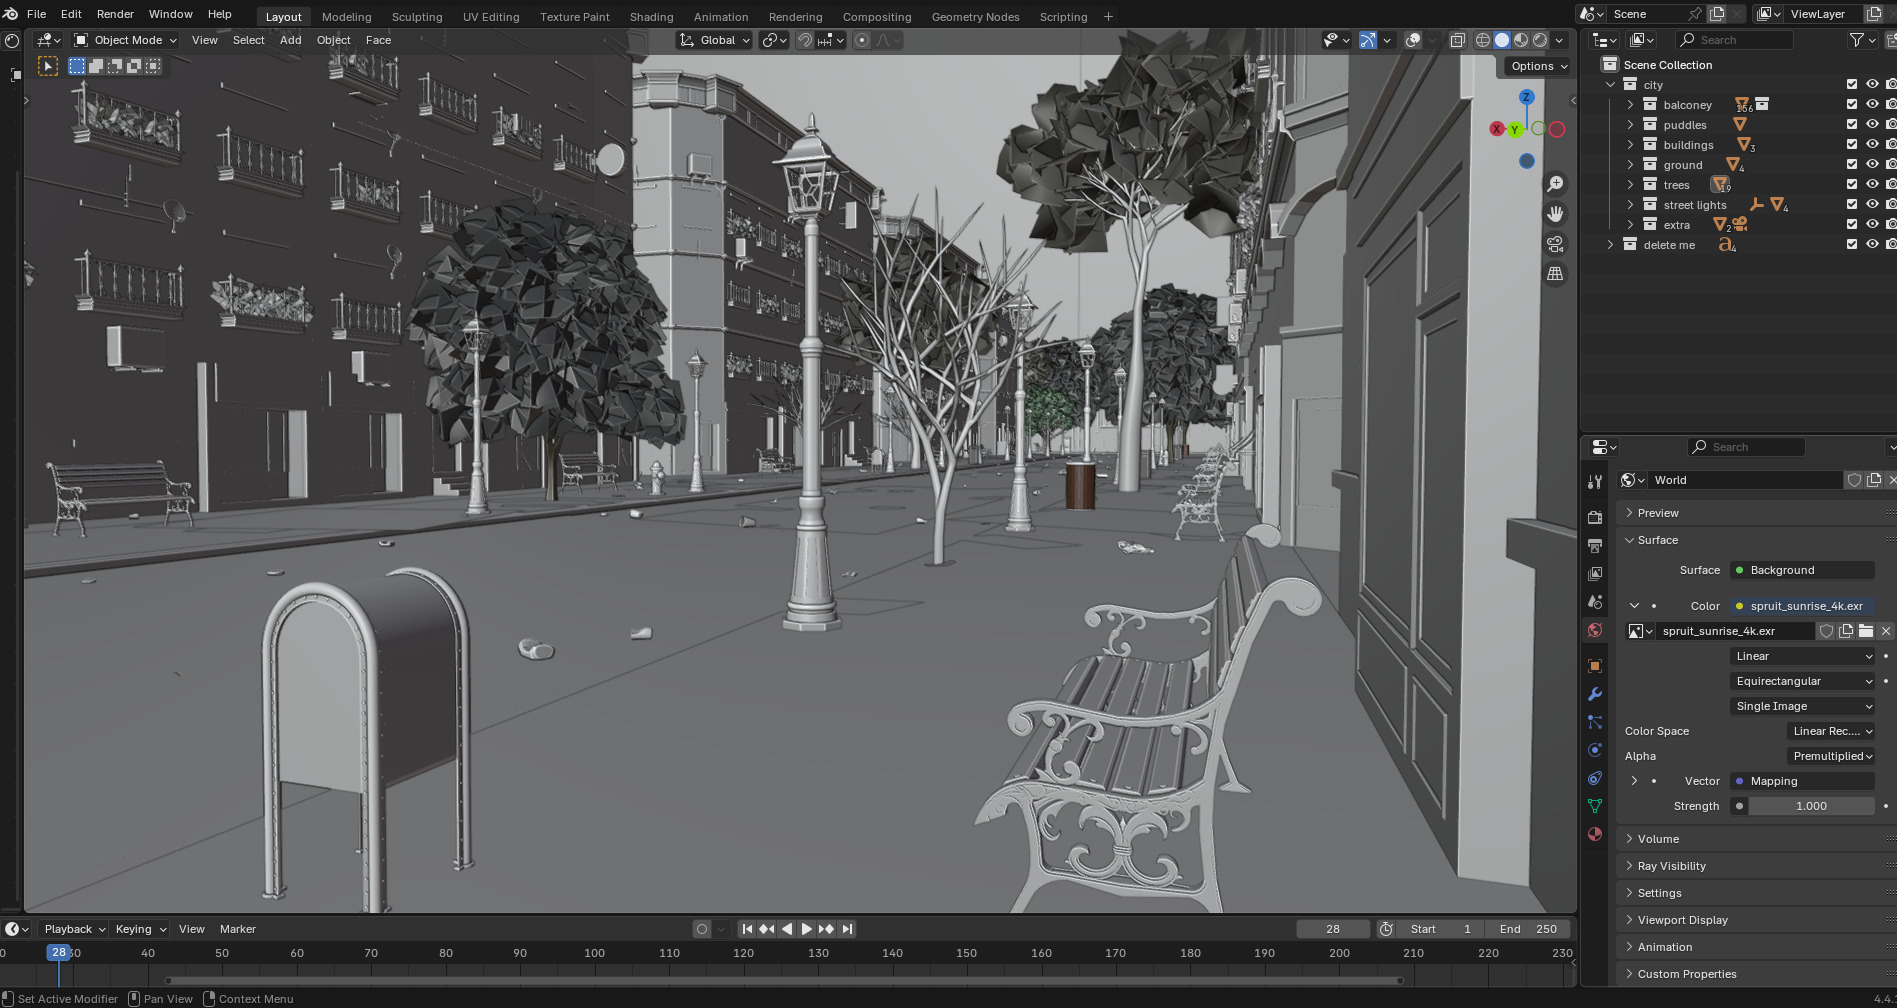This screenshot has height=1008, width=1897.
Task: Open the Material properties tab
Action: [1595, 834]
